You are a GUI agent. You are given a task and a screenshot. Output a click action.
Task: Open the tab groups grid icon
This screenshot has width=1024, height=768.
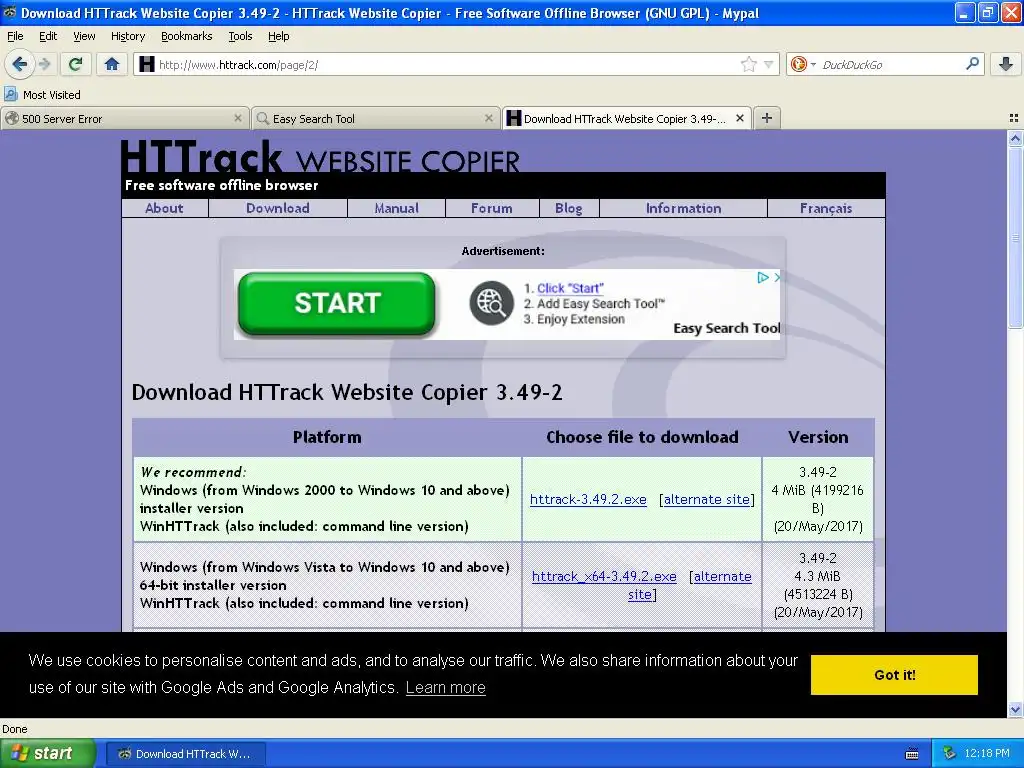(1014, 118)
